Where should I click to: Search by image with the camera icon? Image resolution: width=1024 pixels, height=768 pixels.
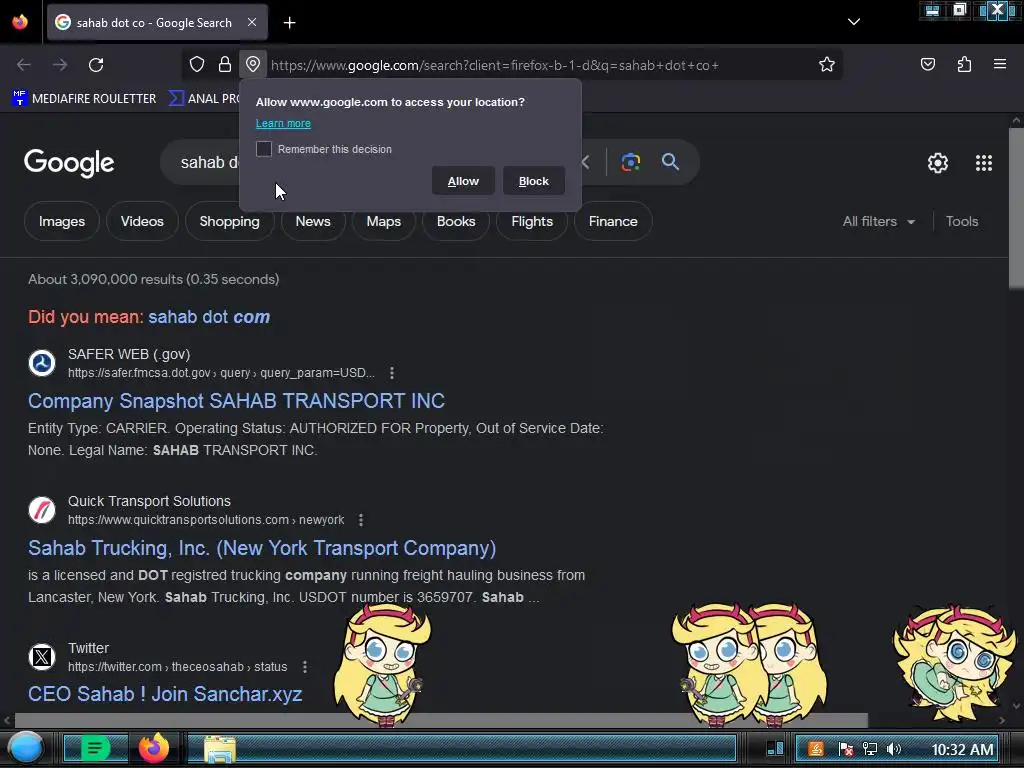(630, 162)
